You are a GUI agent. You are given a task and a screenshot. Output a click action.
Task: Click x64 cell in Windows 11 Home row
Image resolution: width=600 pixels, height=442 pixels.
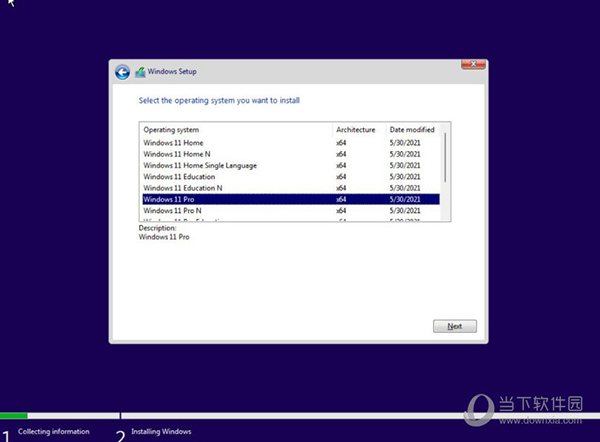pos(341,143)
